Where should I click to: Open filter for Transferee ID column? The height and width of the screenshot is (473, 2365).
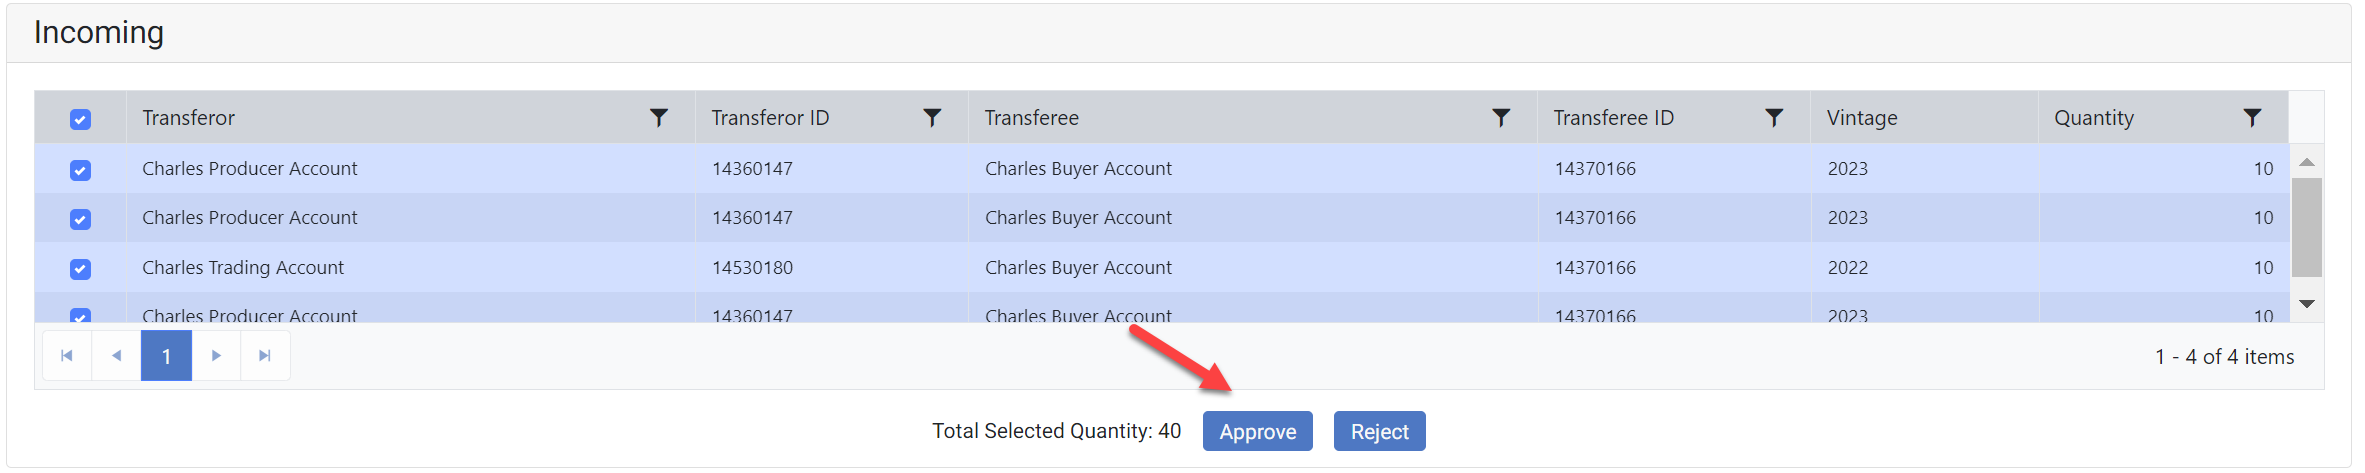click(1774, 118)
